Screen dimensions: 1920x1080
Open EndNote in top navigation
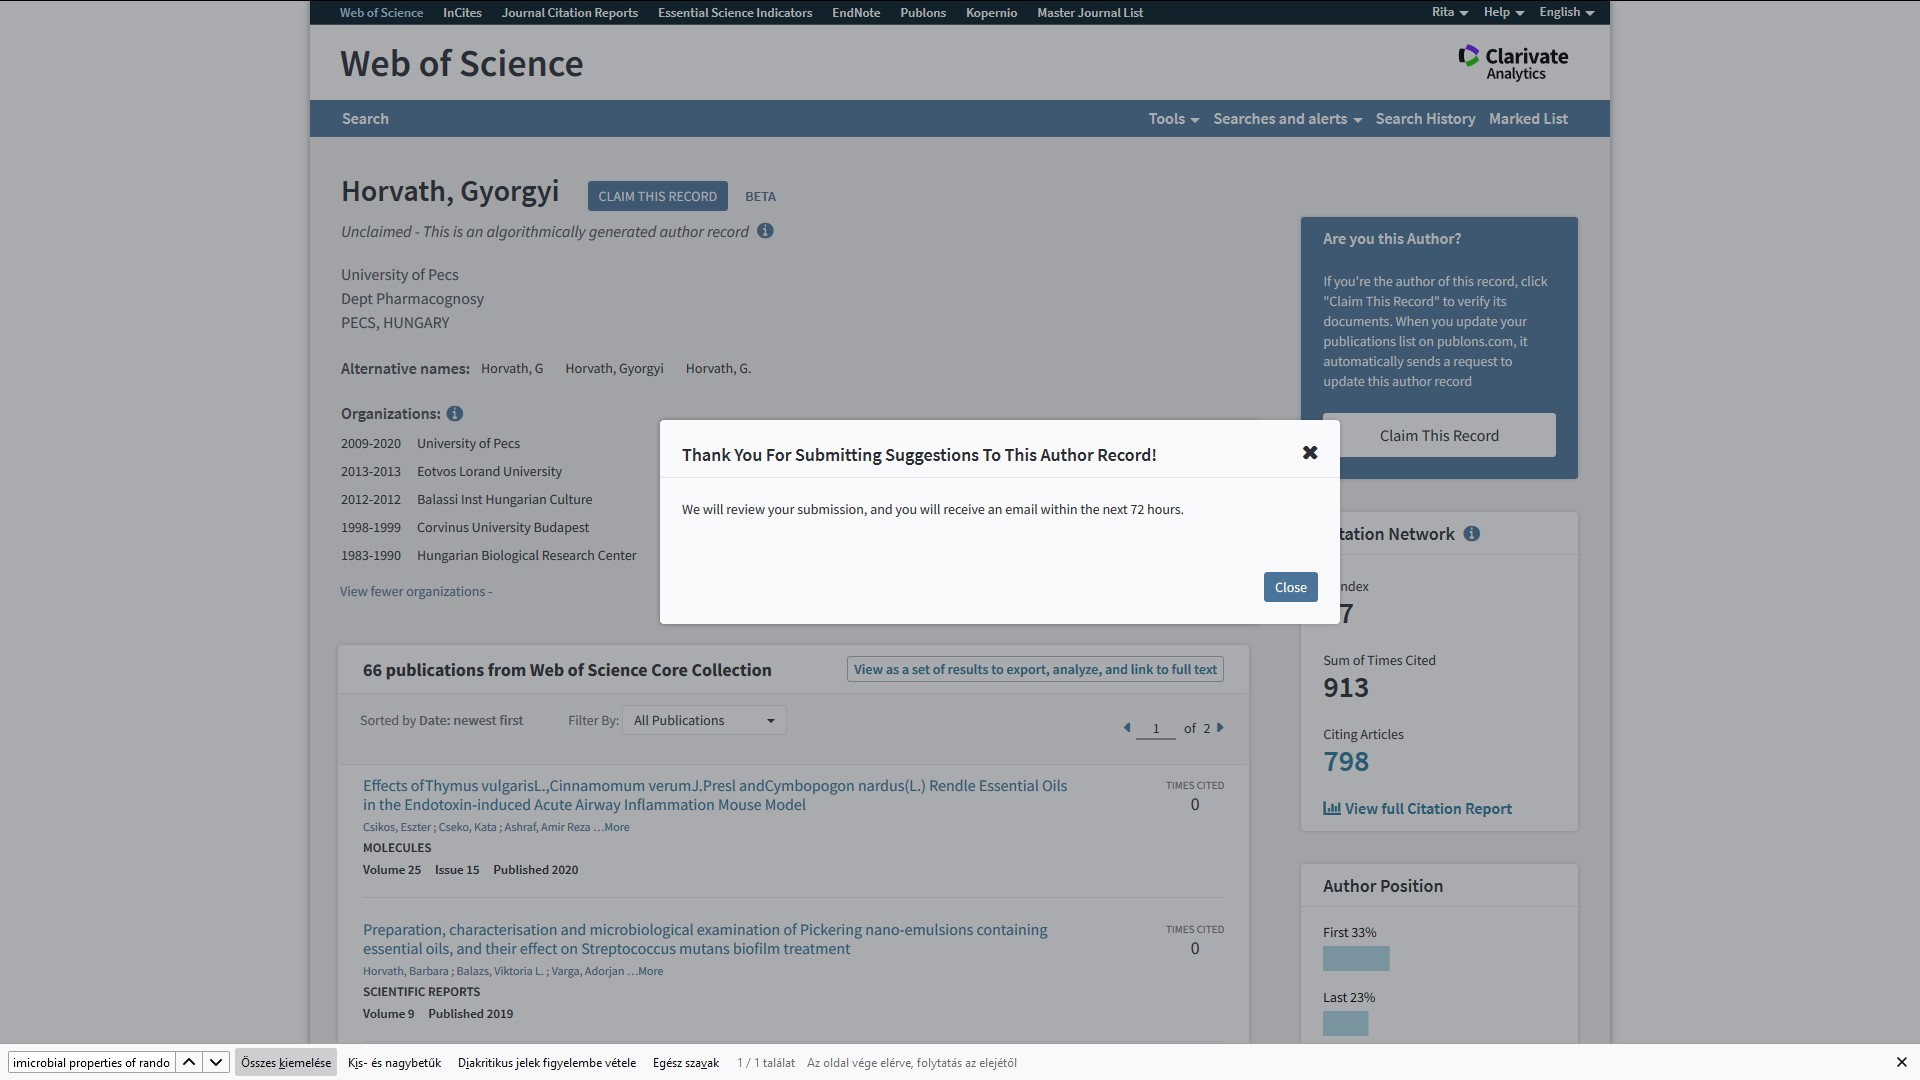click(x=856, y=12)
